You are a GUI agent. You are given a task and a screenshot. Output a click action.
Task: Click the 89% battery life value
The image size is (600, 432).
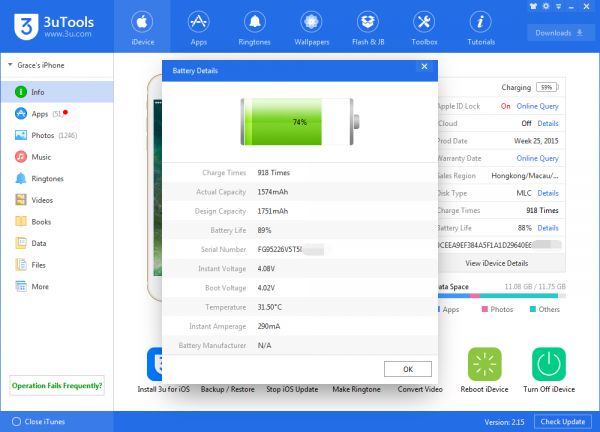pyautogui.click(x=264, y=230)
